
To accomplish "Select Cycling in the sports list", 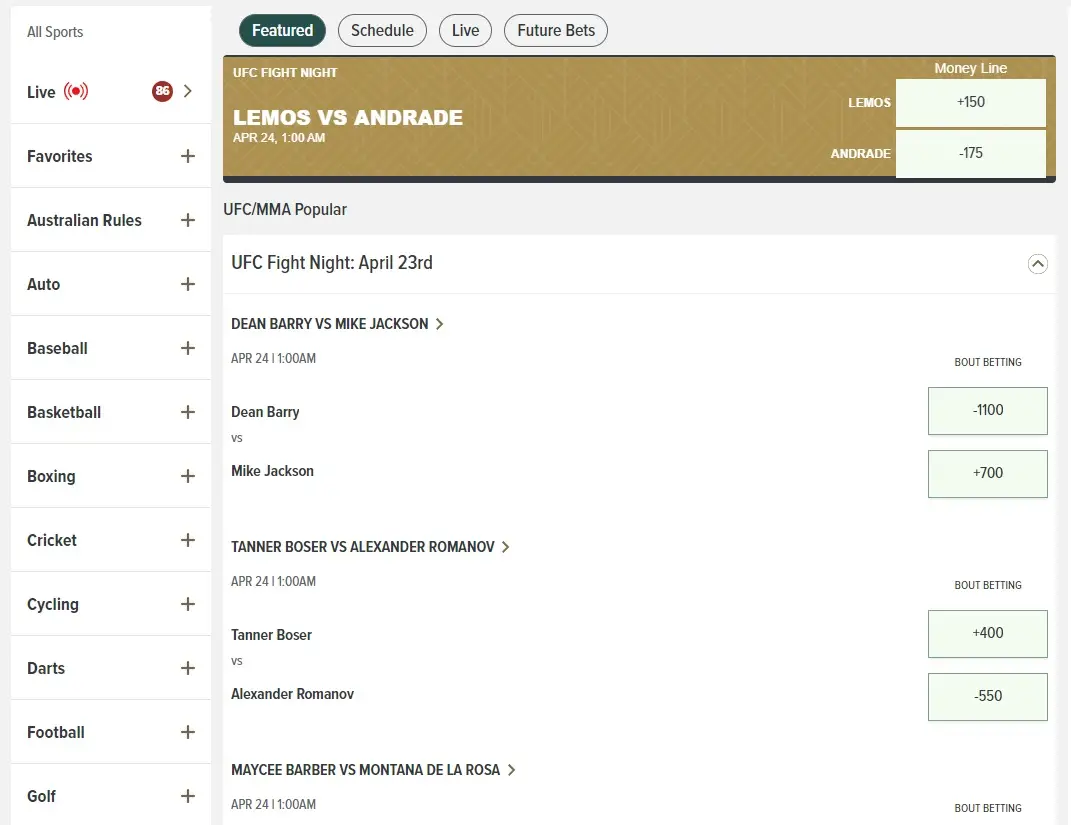I will click(53, 604).
